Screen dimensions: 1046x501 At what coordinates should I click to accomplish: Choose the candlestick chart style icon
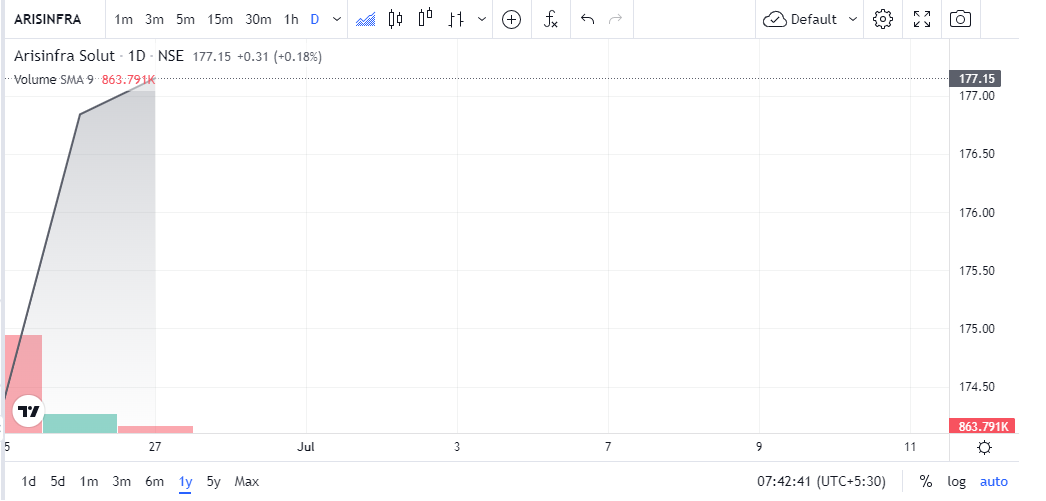point(396,19)
